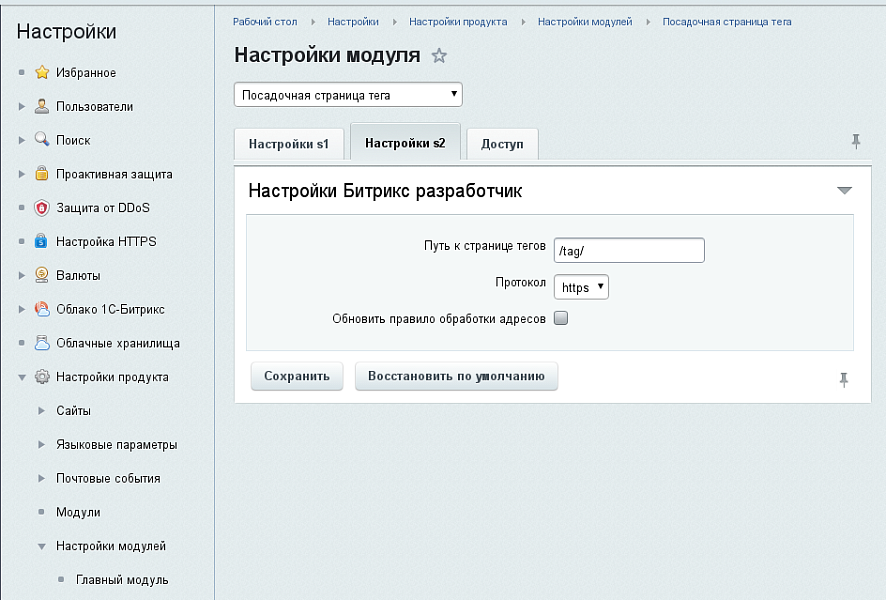Collapse the Настройки Битрикс разработчик section

coord(845,189)
